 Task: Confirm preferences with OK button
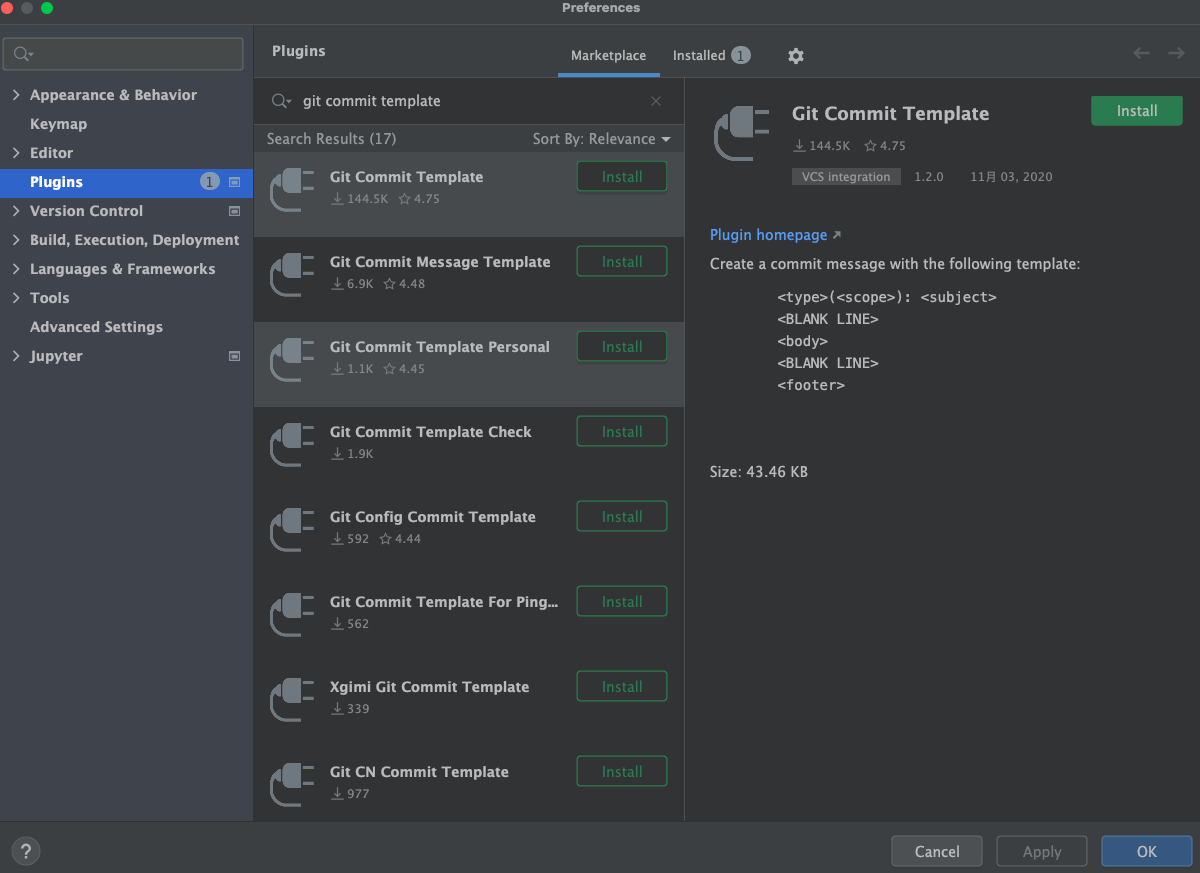pyautogui.click(x=1147, y=852)
